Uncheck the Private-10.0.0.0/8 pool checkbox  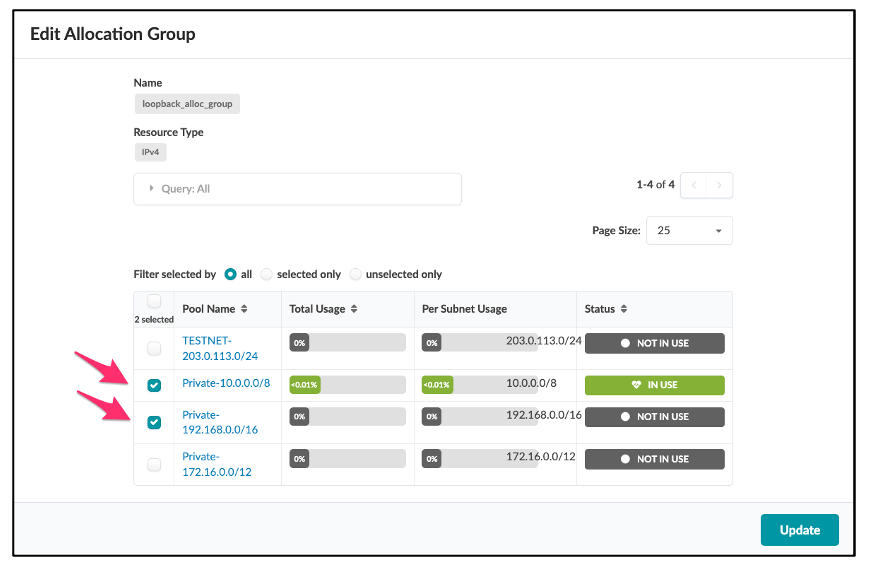[154, 385]
